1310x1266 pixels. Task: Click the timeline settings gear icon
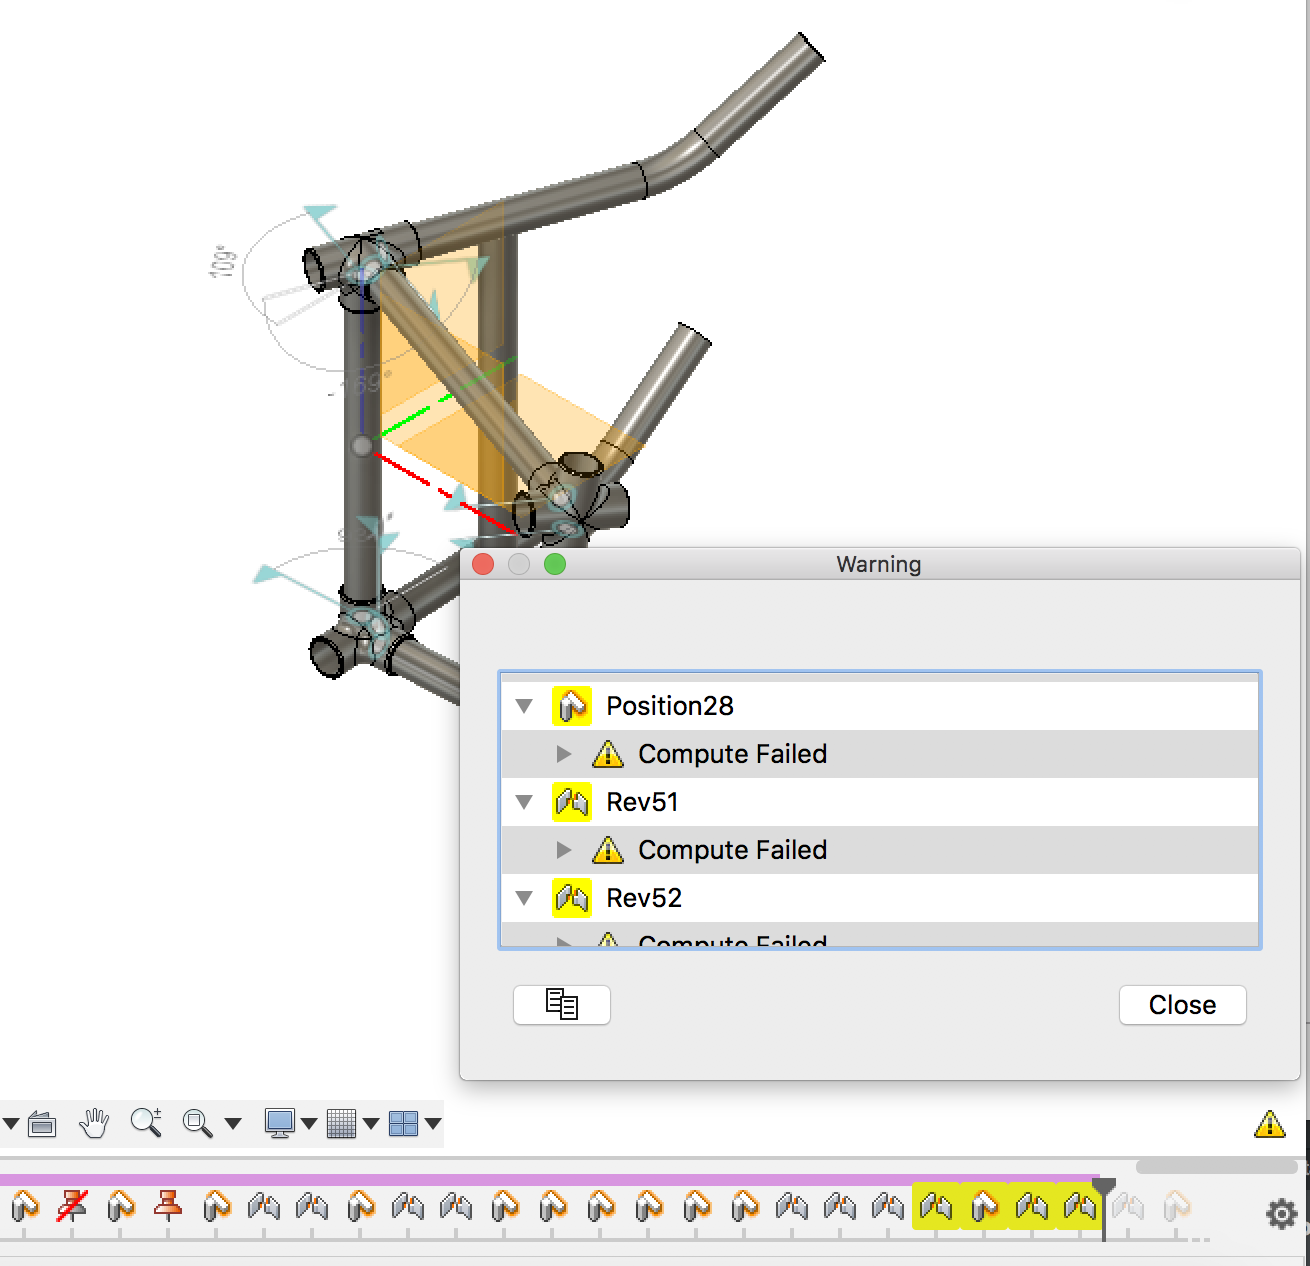1280,1214
